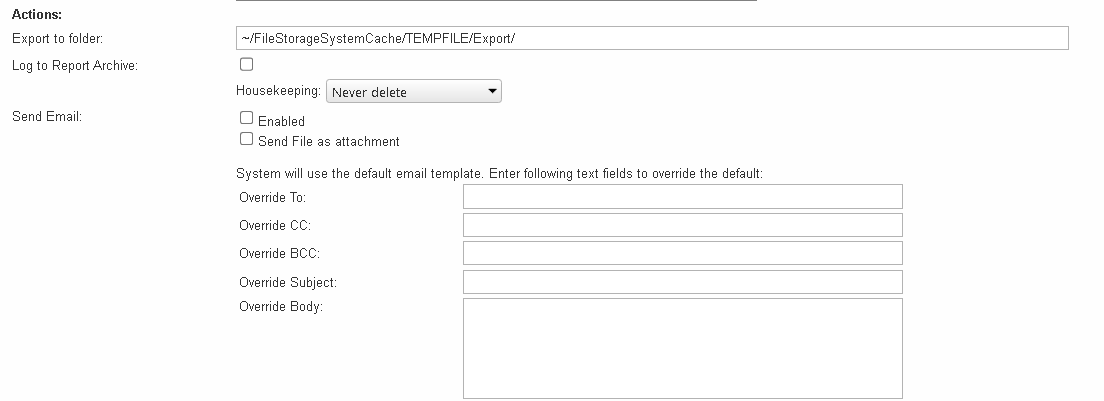Screen dimensions: 1104x401
Task: Click the 'Log to Report Archive:' label
Action: click(x=75, y=65)
